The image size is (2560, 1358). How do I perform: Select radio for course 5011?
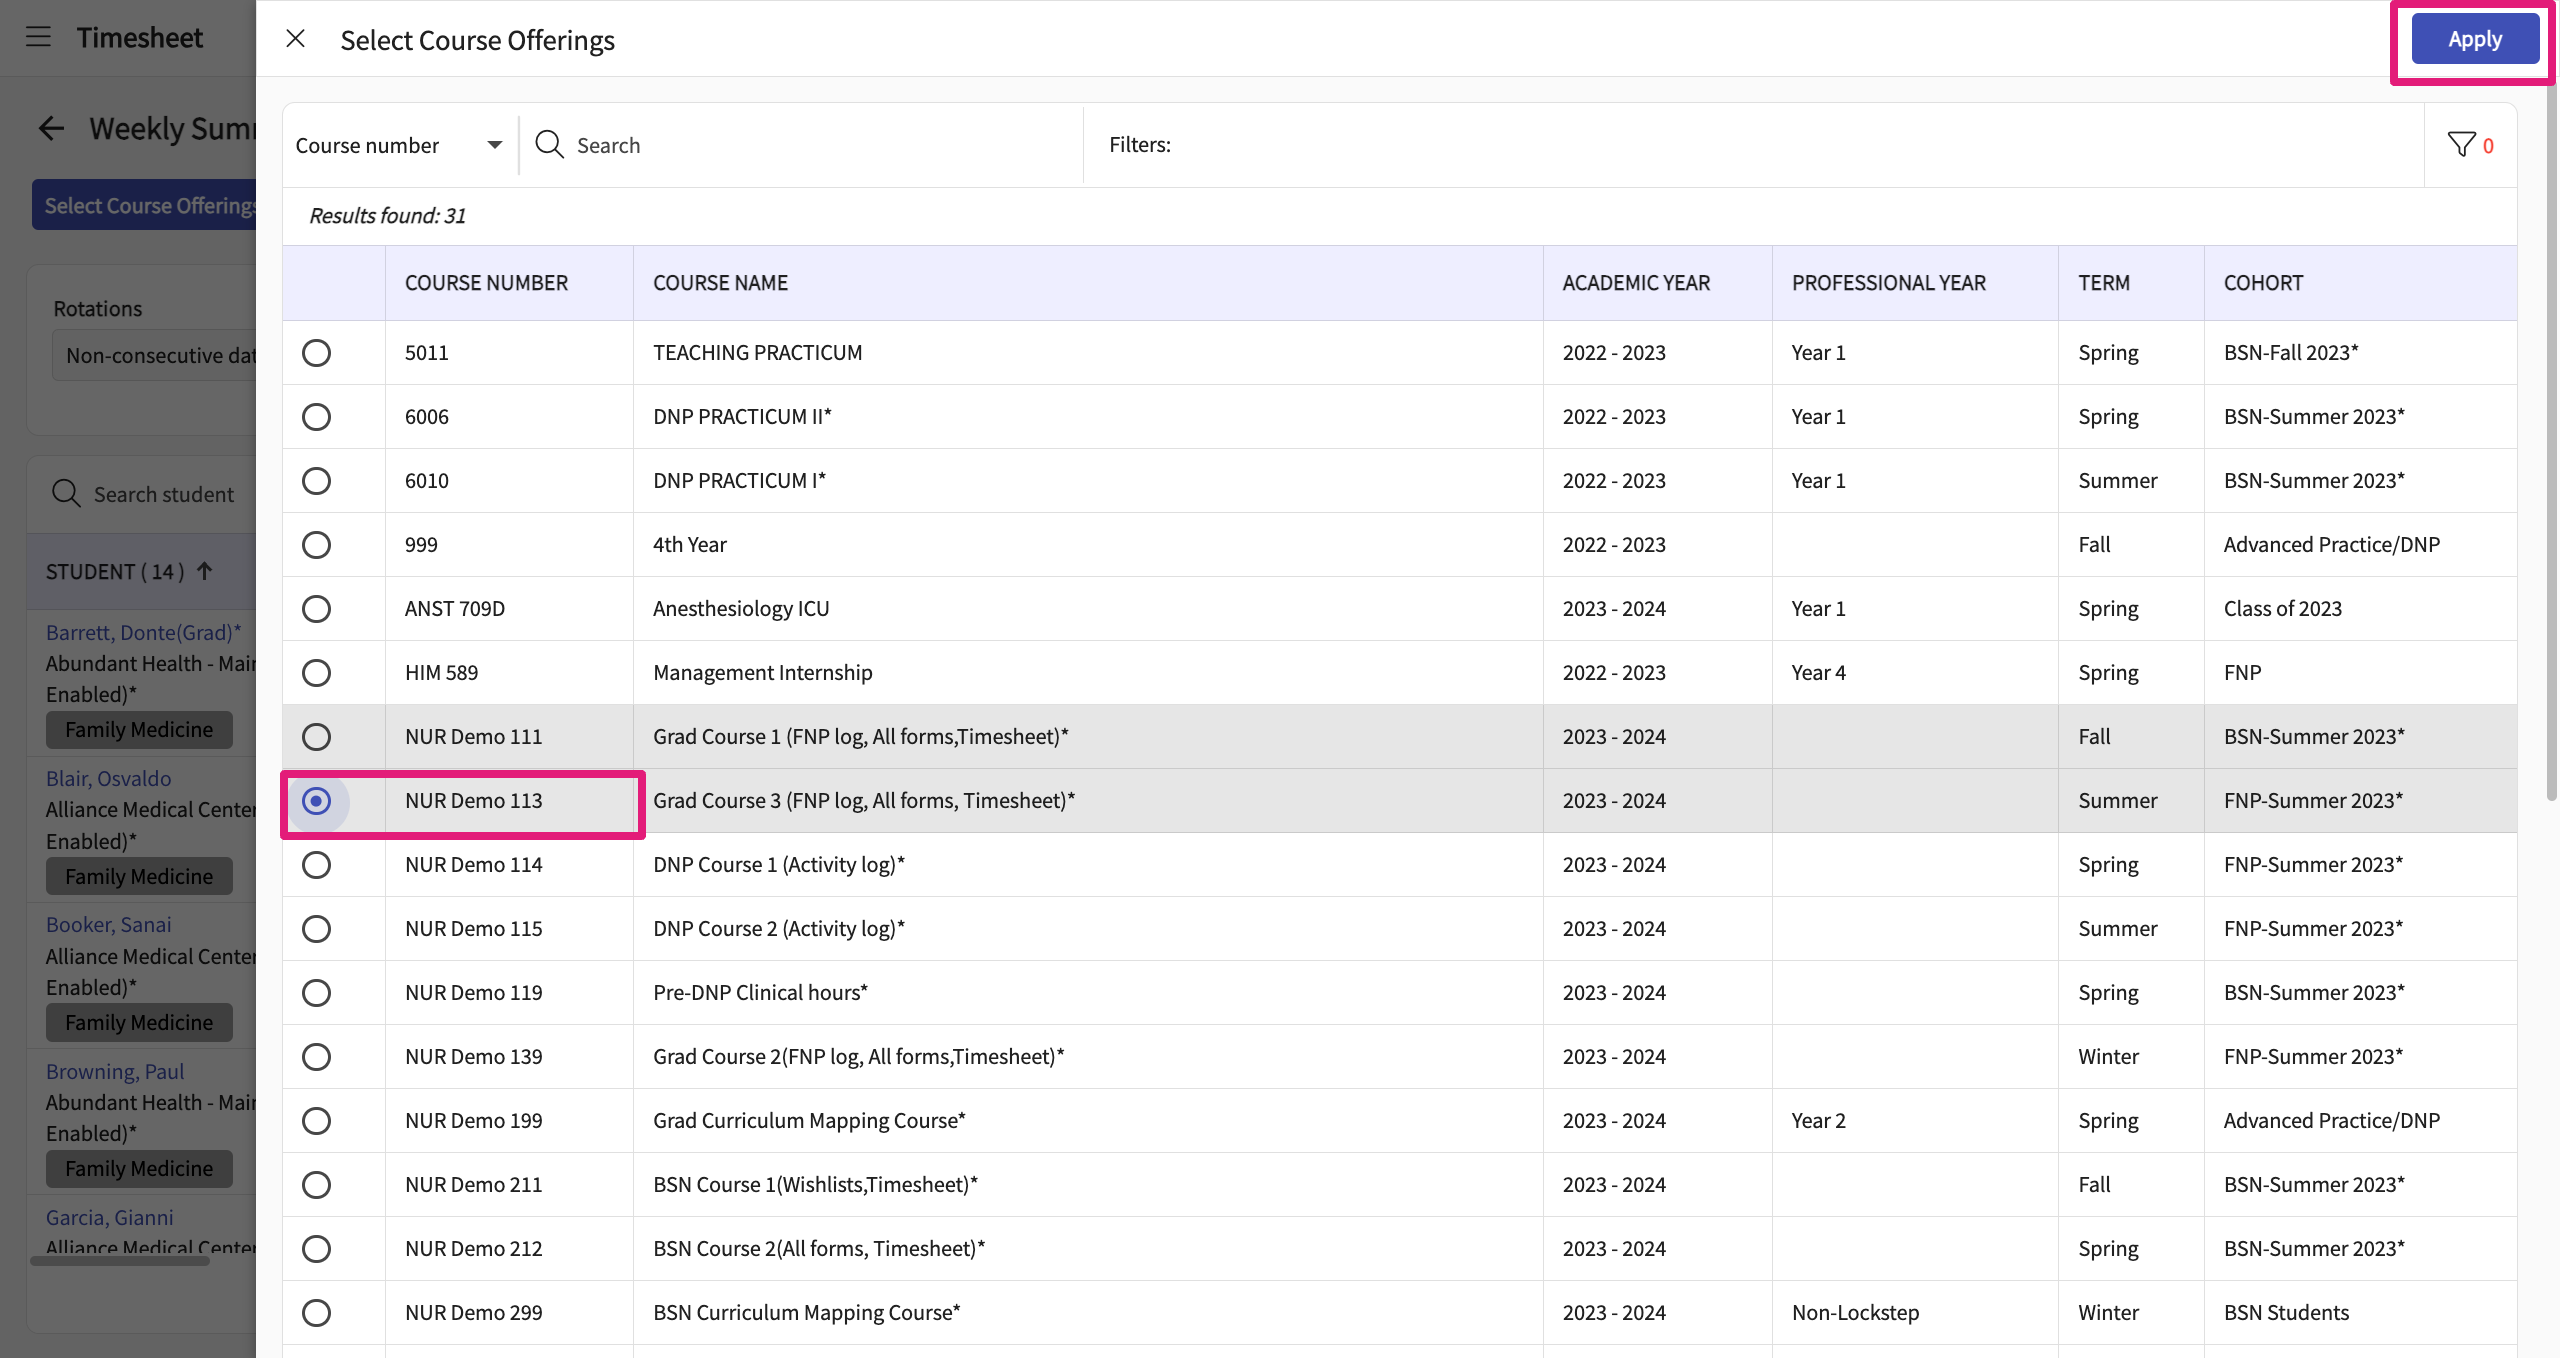(316, 353)
